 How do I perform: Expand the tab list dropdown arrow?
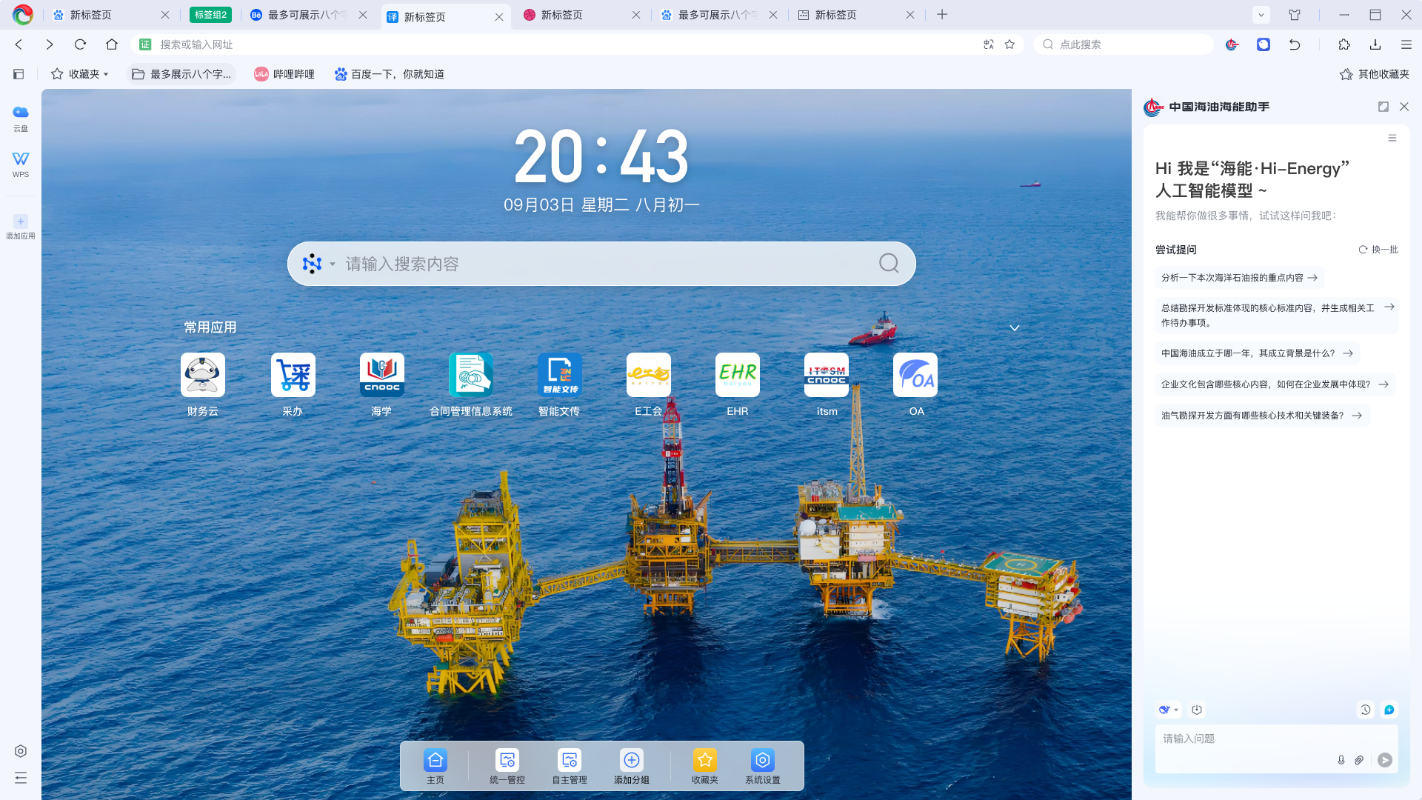(1261, 15)
